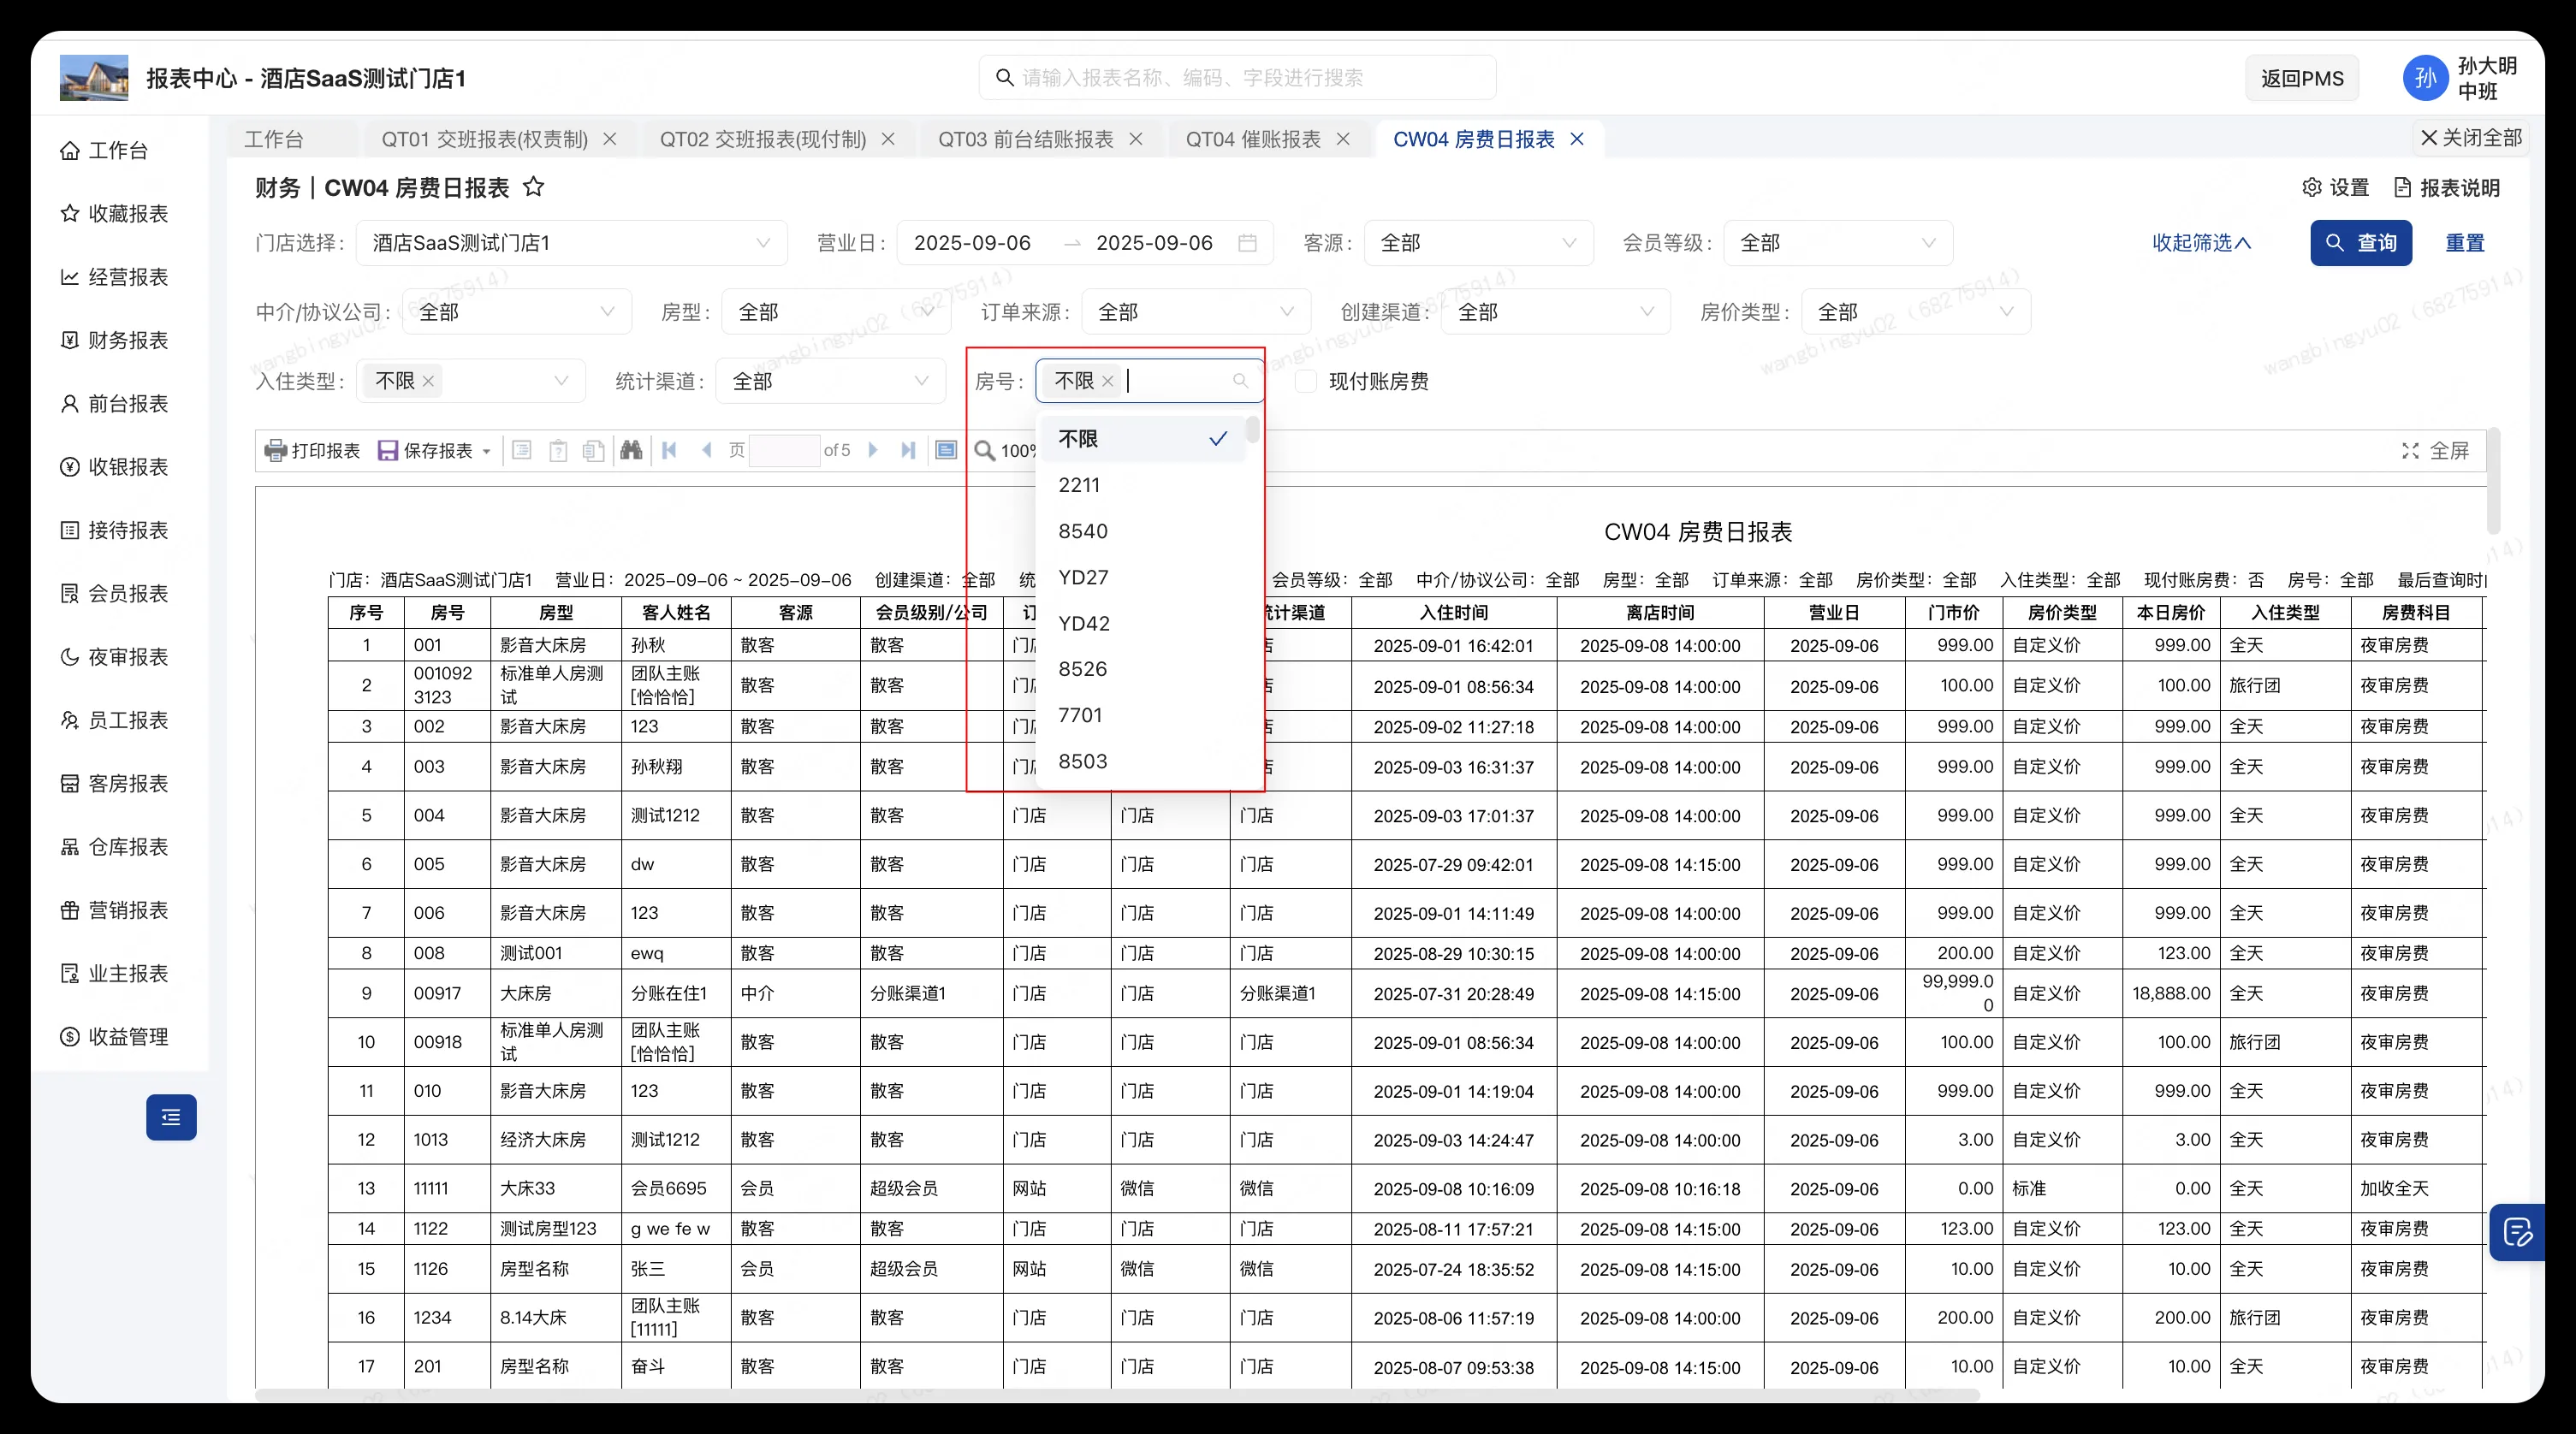
Task: Open 保存报表 dropdown arrow
Action: click(x=487, y=452)
